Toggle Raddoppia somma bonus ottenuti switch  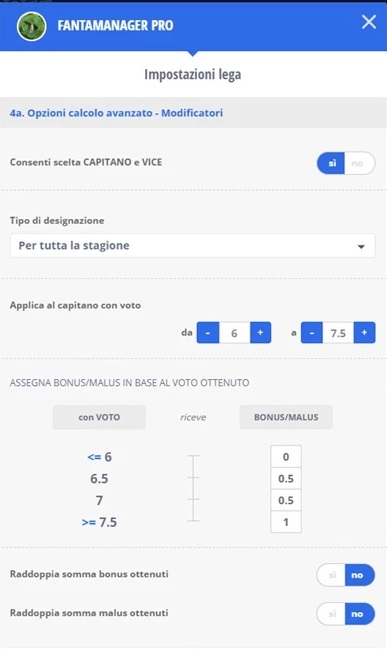(346, 575)
